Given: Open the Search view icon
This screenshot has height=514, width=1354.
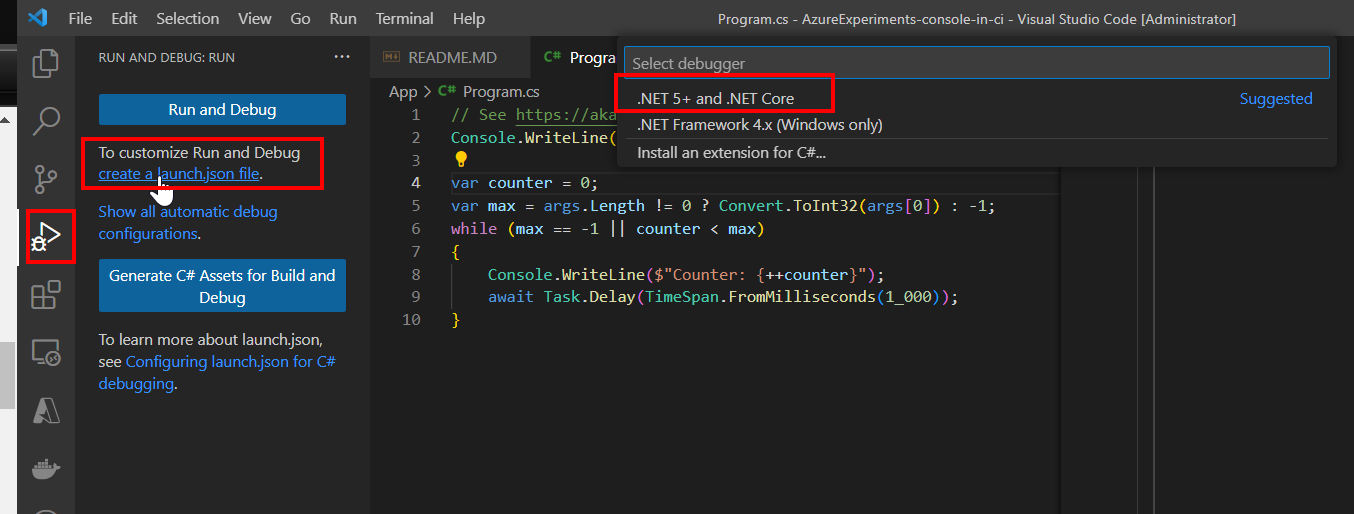Looking at the screenshot, I should click(x=46, y=122).
